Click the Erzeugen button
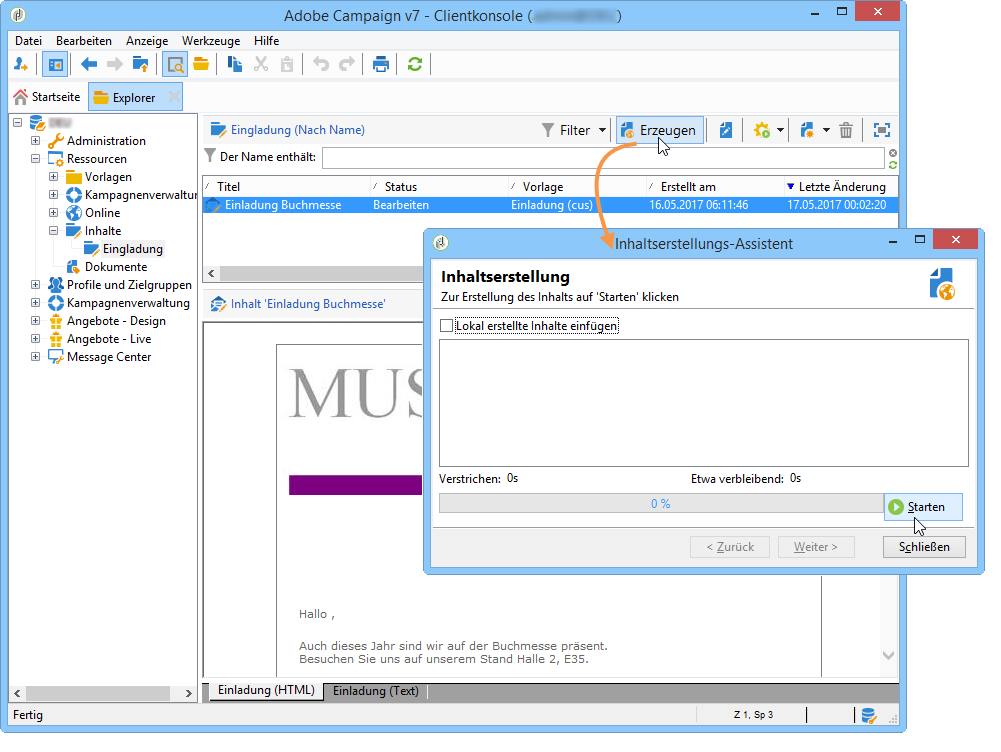Screen dimensions: 1001x752 coord(660,130)
